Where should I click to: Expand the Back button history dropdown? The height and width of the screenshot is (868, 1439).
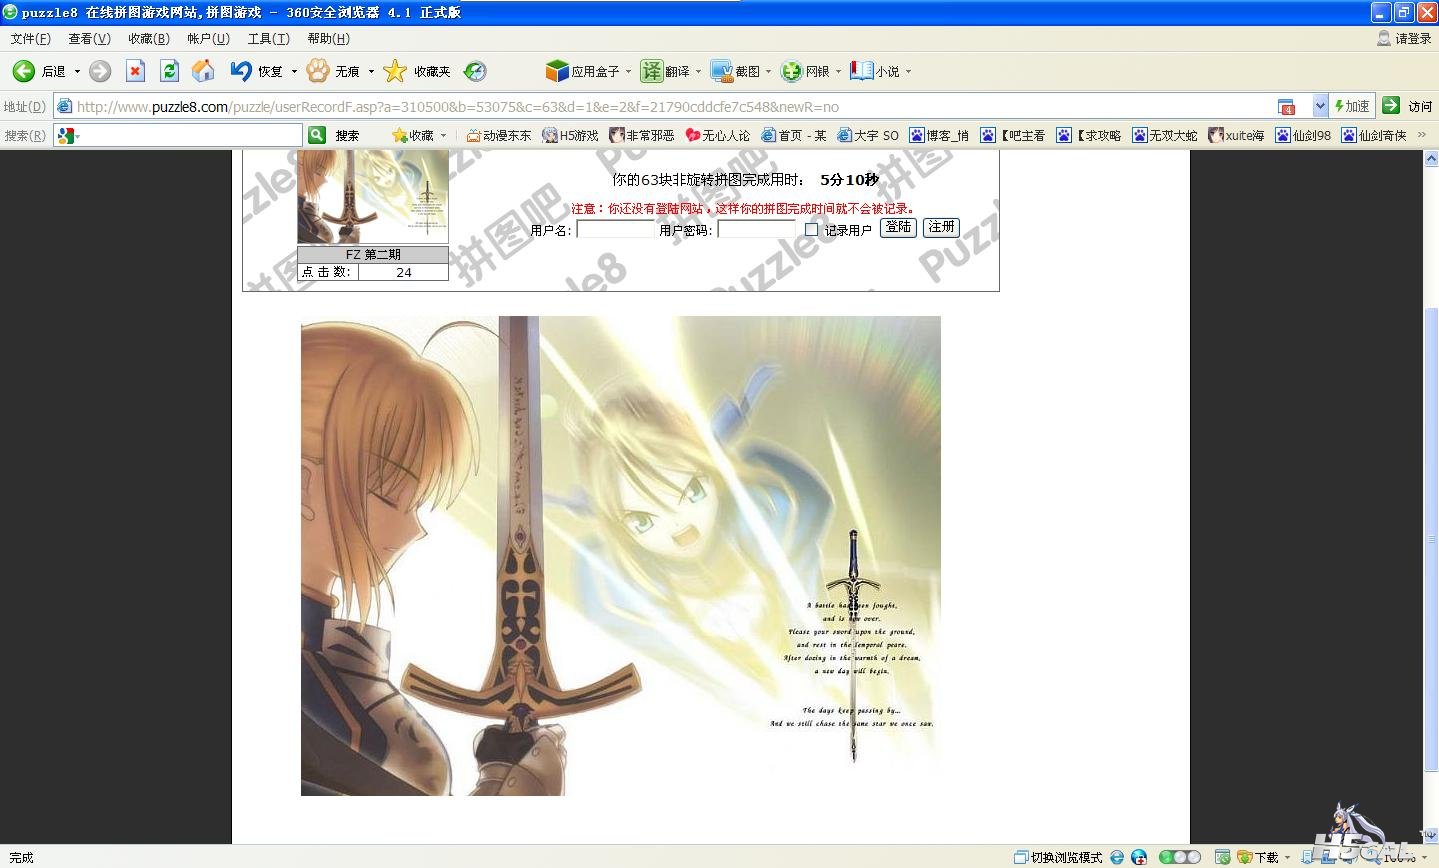[x=77, y=72]
